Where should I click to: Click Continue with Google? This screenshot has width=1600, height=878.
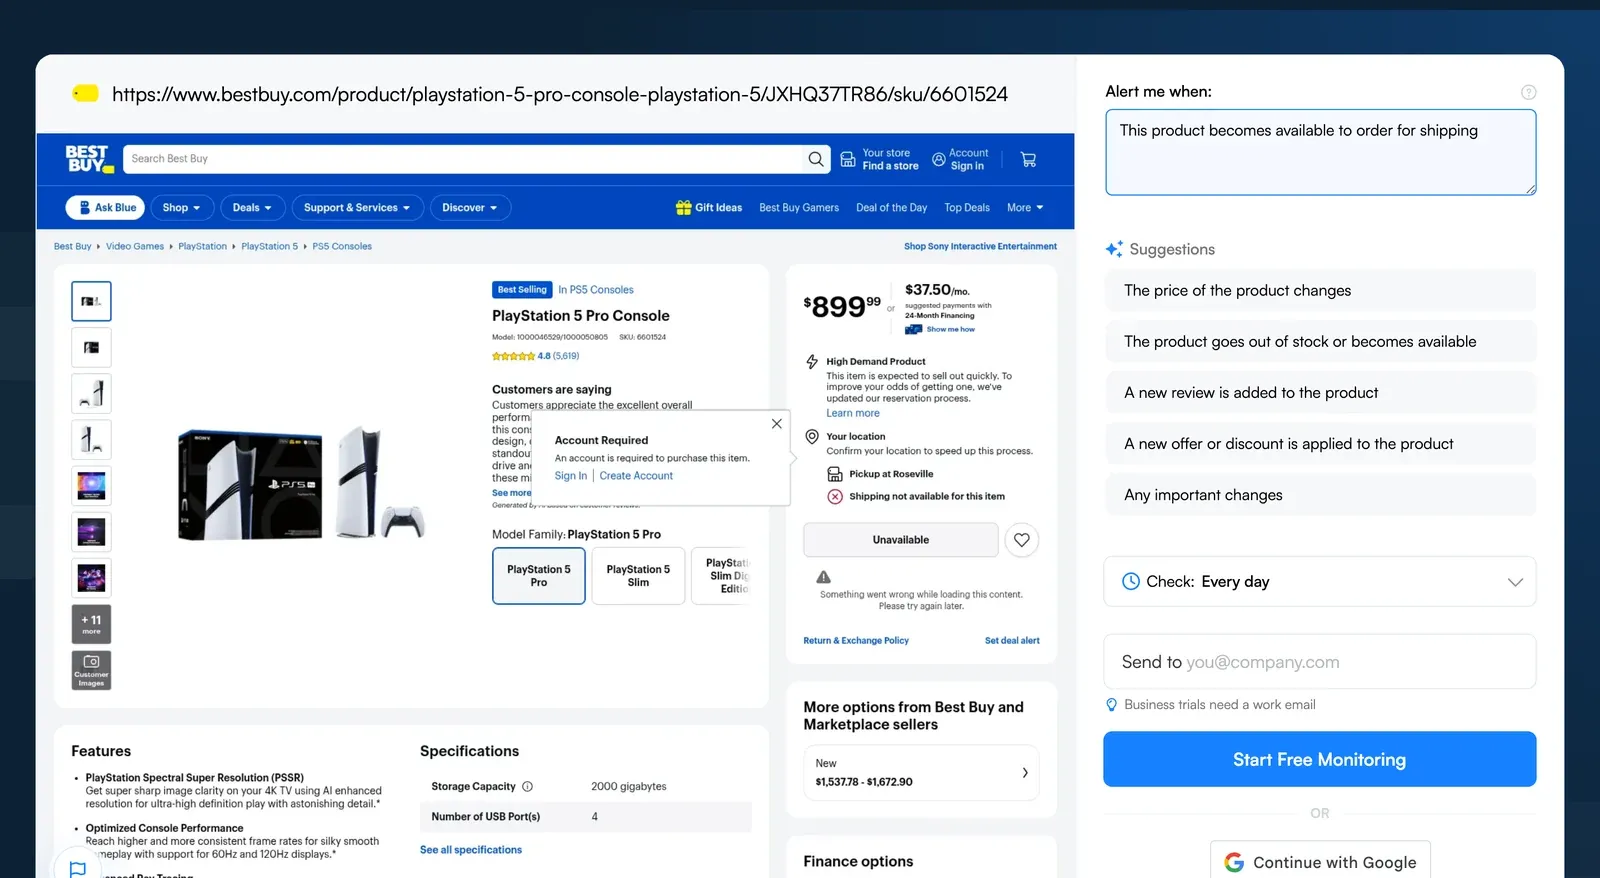click(1320, 862)
